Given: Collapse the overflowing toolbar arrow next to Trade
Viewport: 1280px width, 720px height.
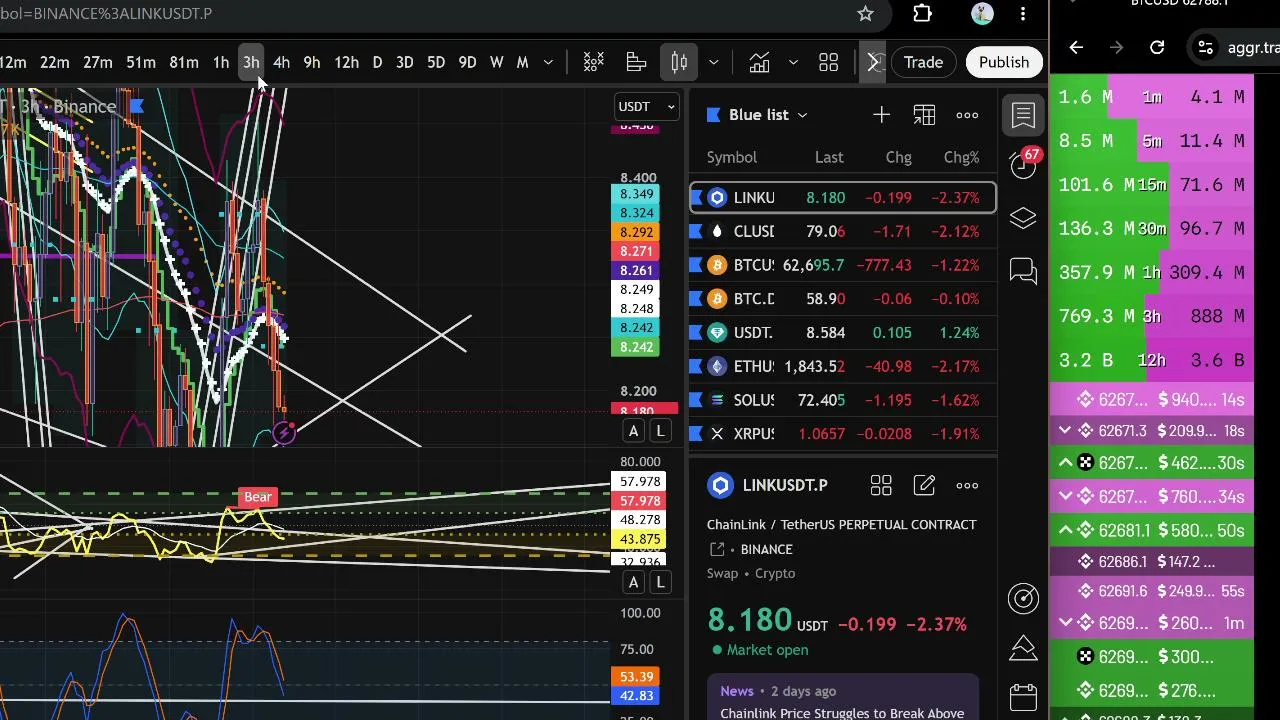Looking at the screenshot, I should 873,62.
